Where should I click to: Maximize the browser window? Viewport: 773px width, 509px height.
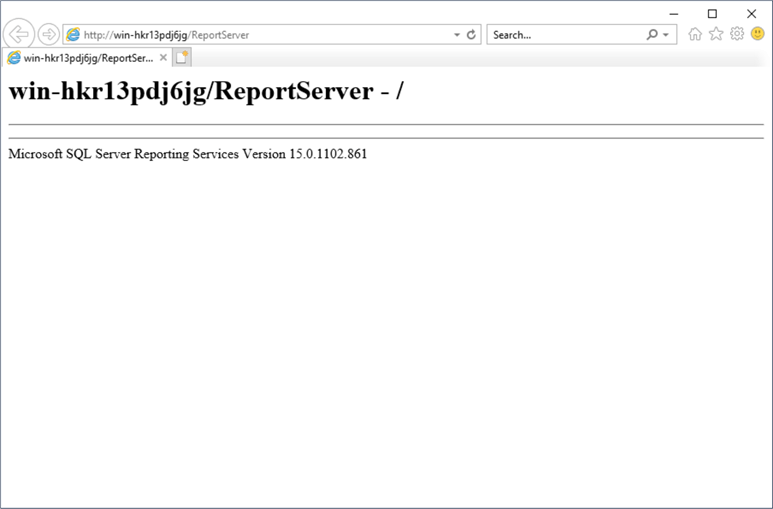(712, 14)
